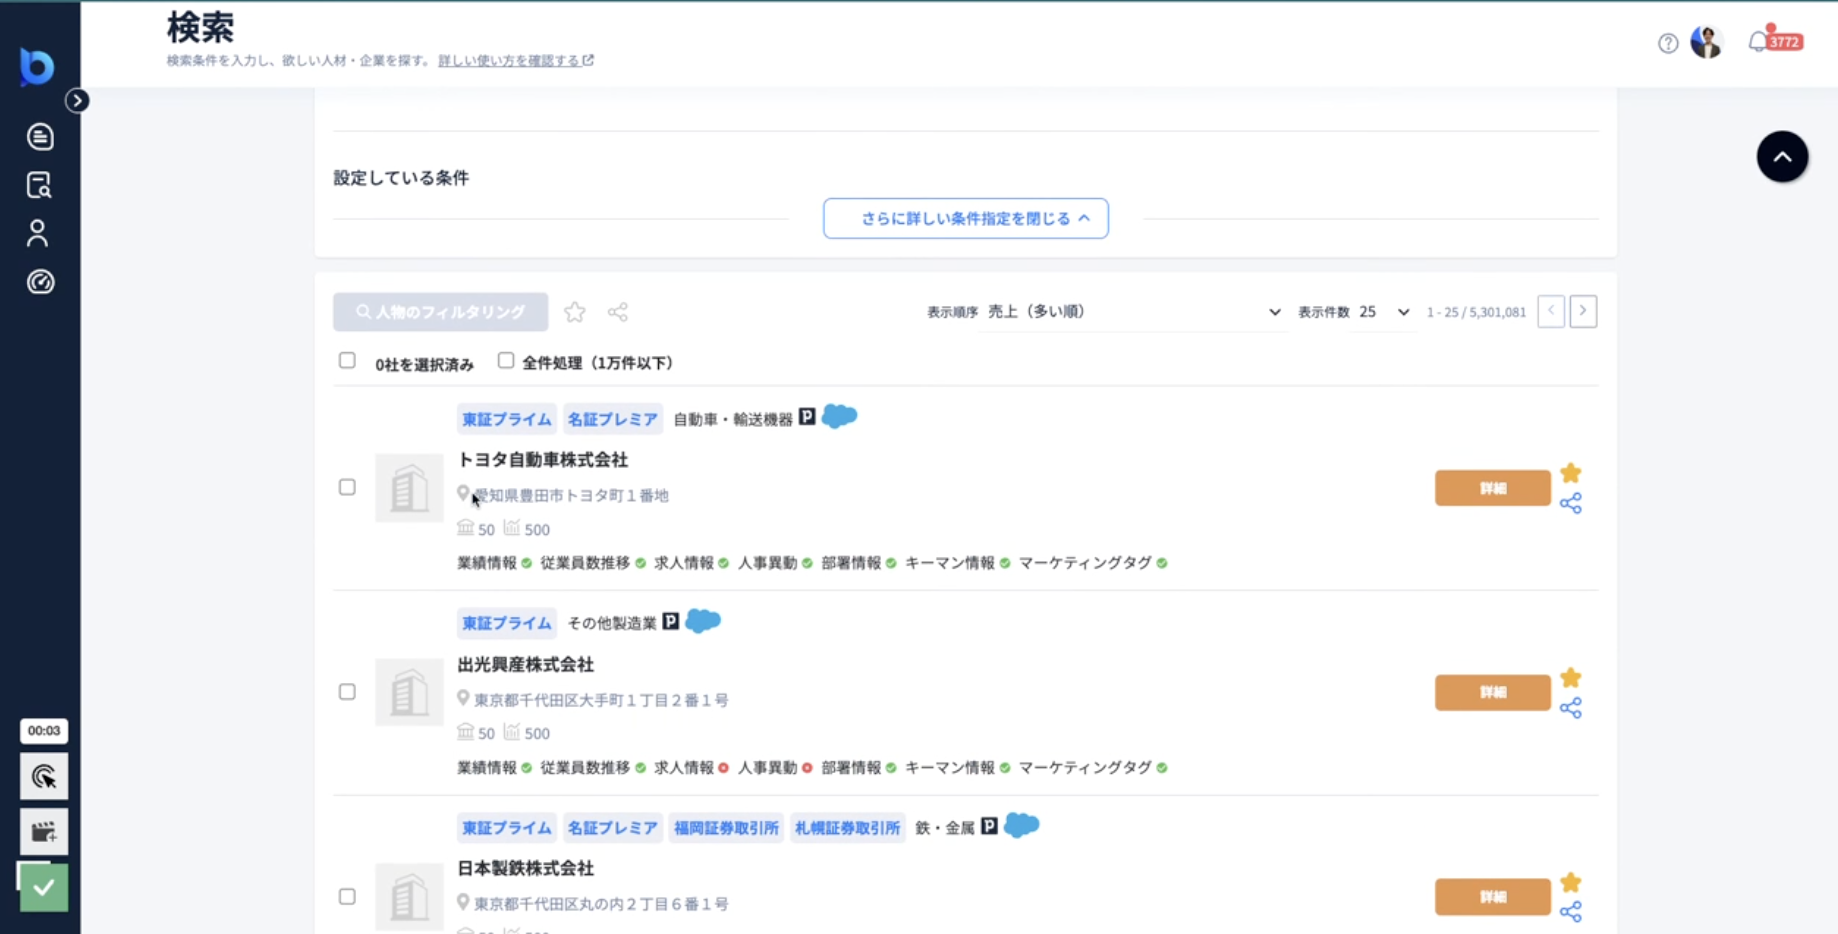This screenshot has height=934, width=1838.
Task: Click share icon for 出光興産株式会社
Action: pos(1571,708)
